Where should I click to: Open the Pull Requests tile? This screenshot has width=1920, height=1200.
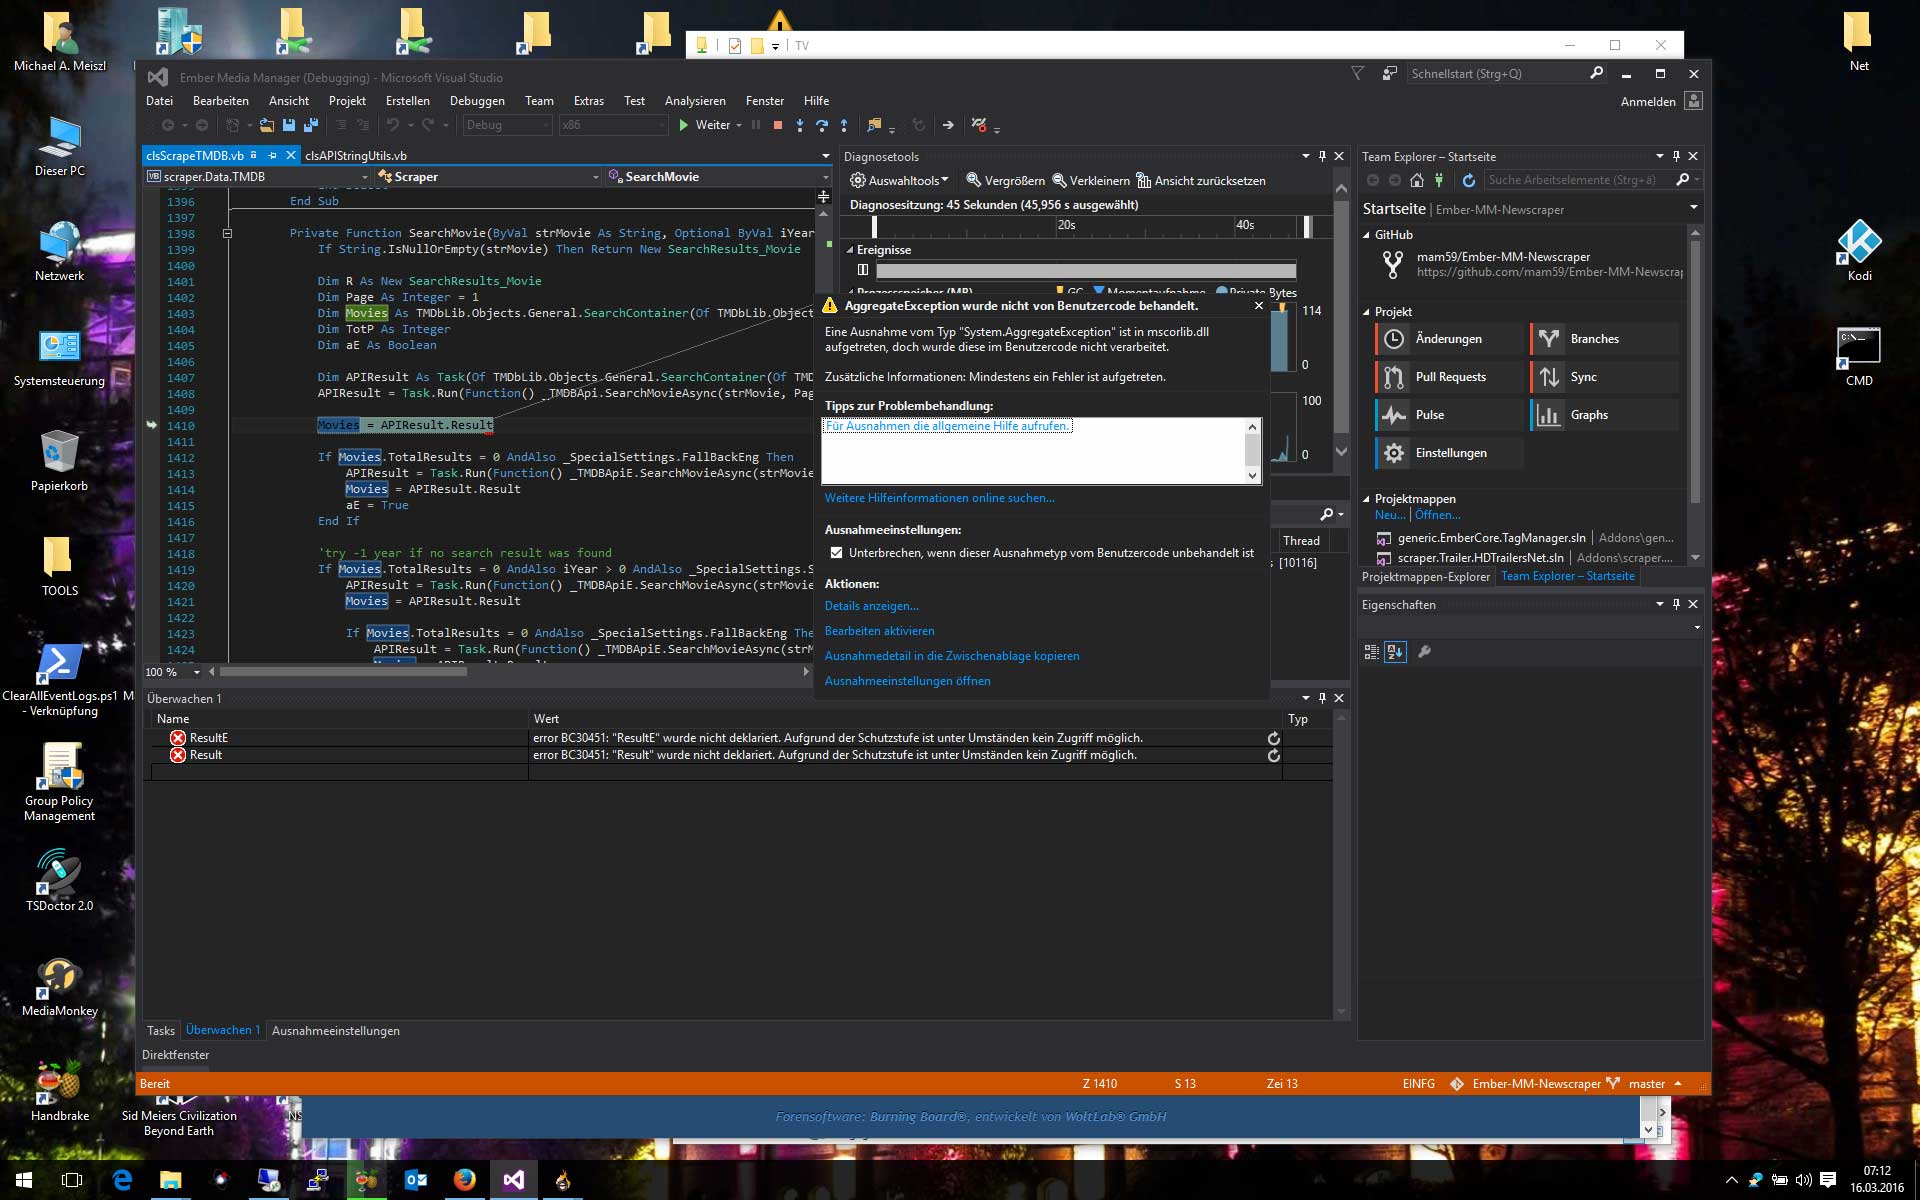tap(1449, 377)
